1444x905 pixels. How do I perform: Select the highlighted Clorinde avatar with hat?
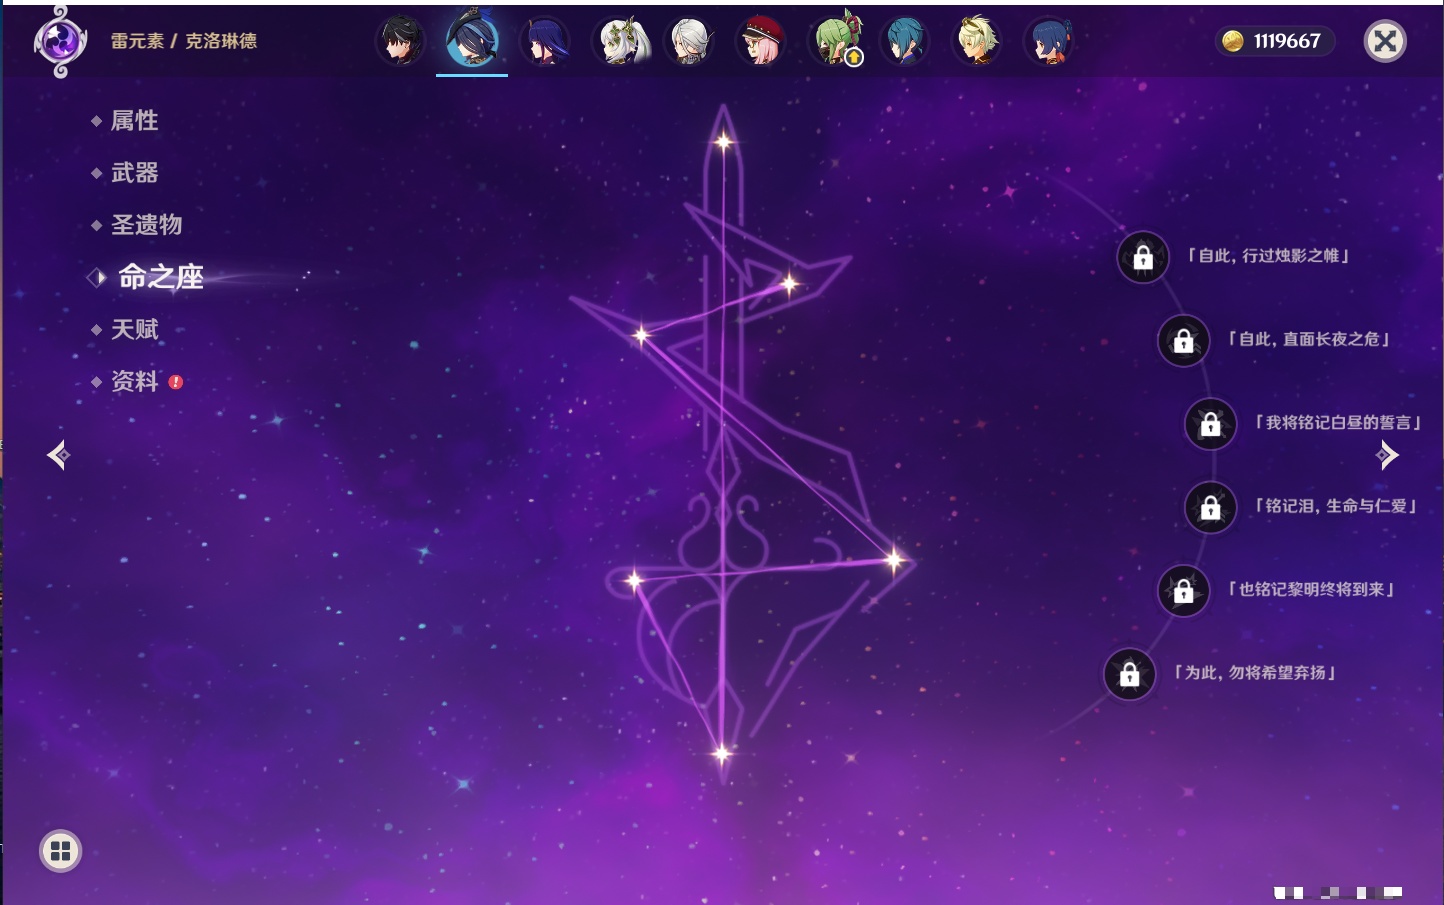click(472, 40)
